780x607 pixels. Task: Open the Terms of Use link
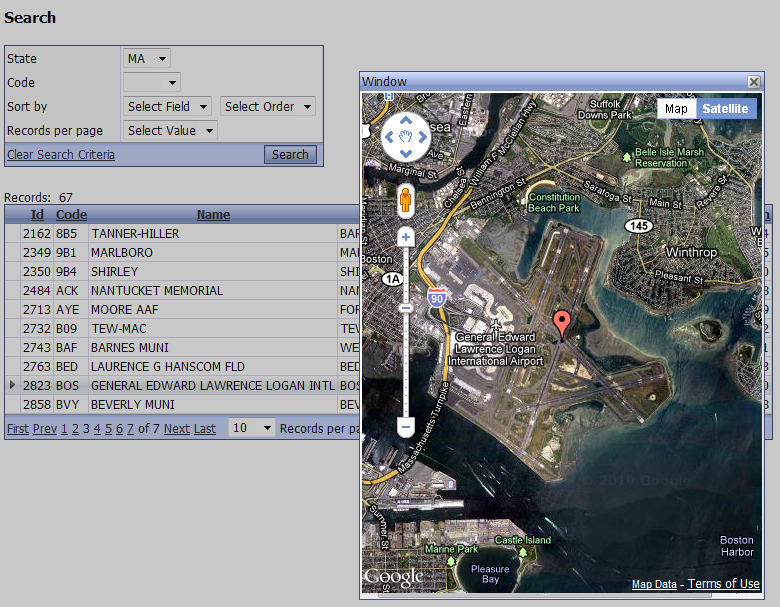pos(723,584)
